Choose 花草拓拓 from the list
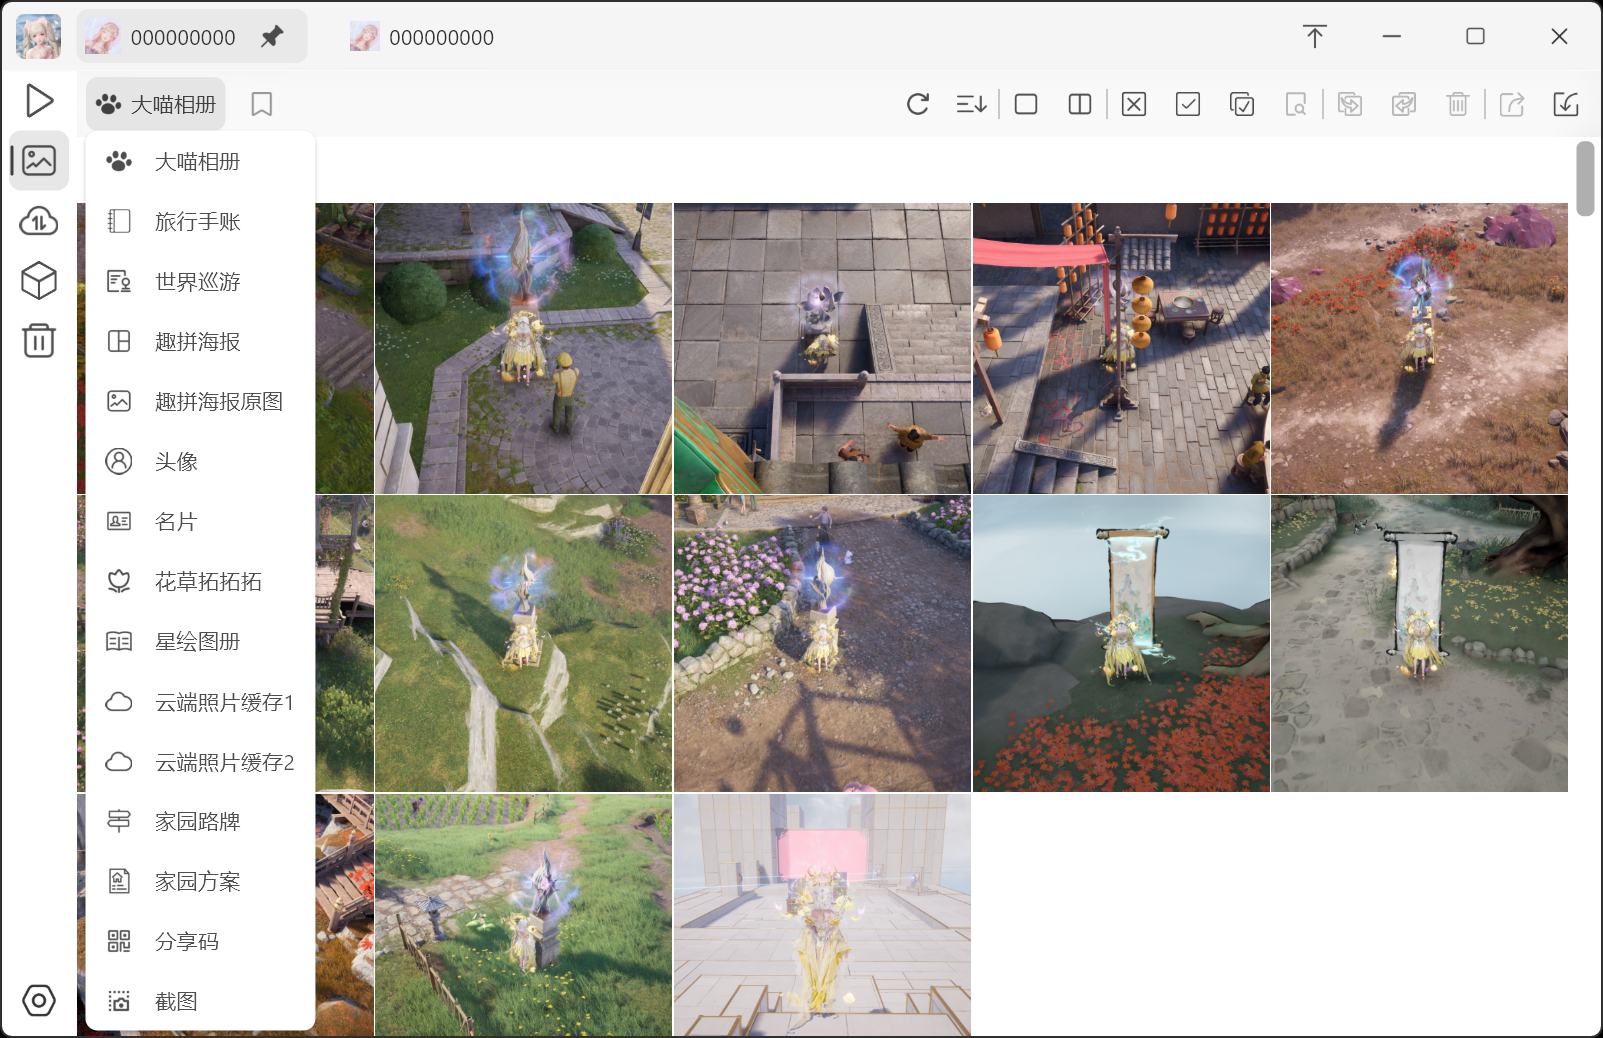 click(200, 582)
